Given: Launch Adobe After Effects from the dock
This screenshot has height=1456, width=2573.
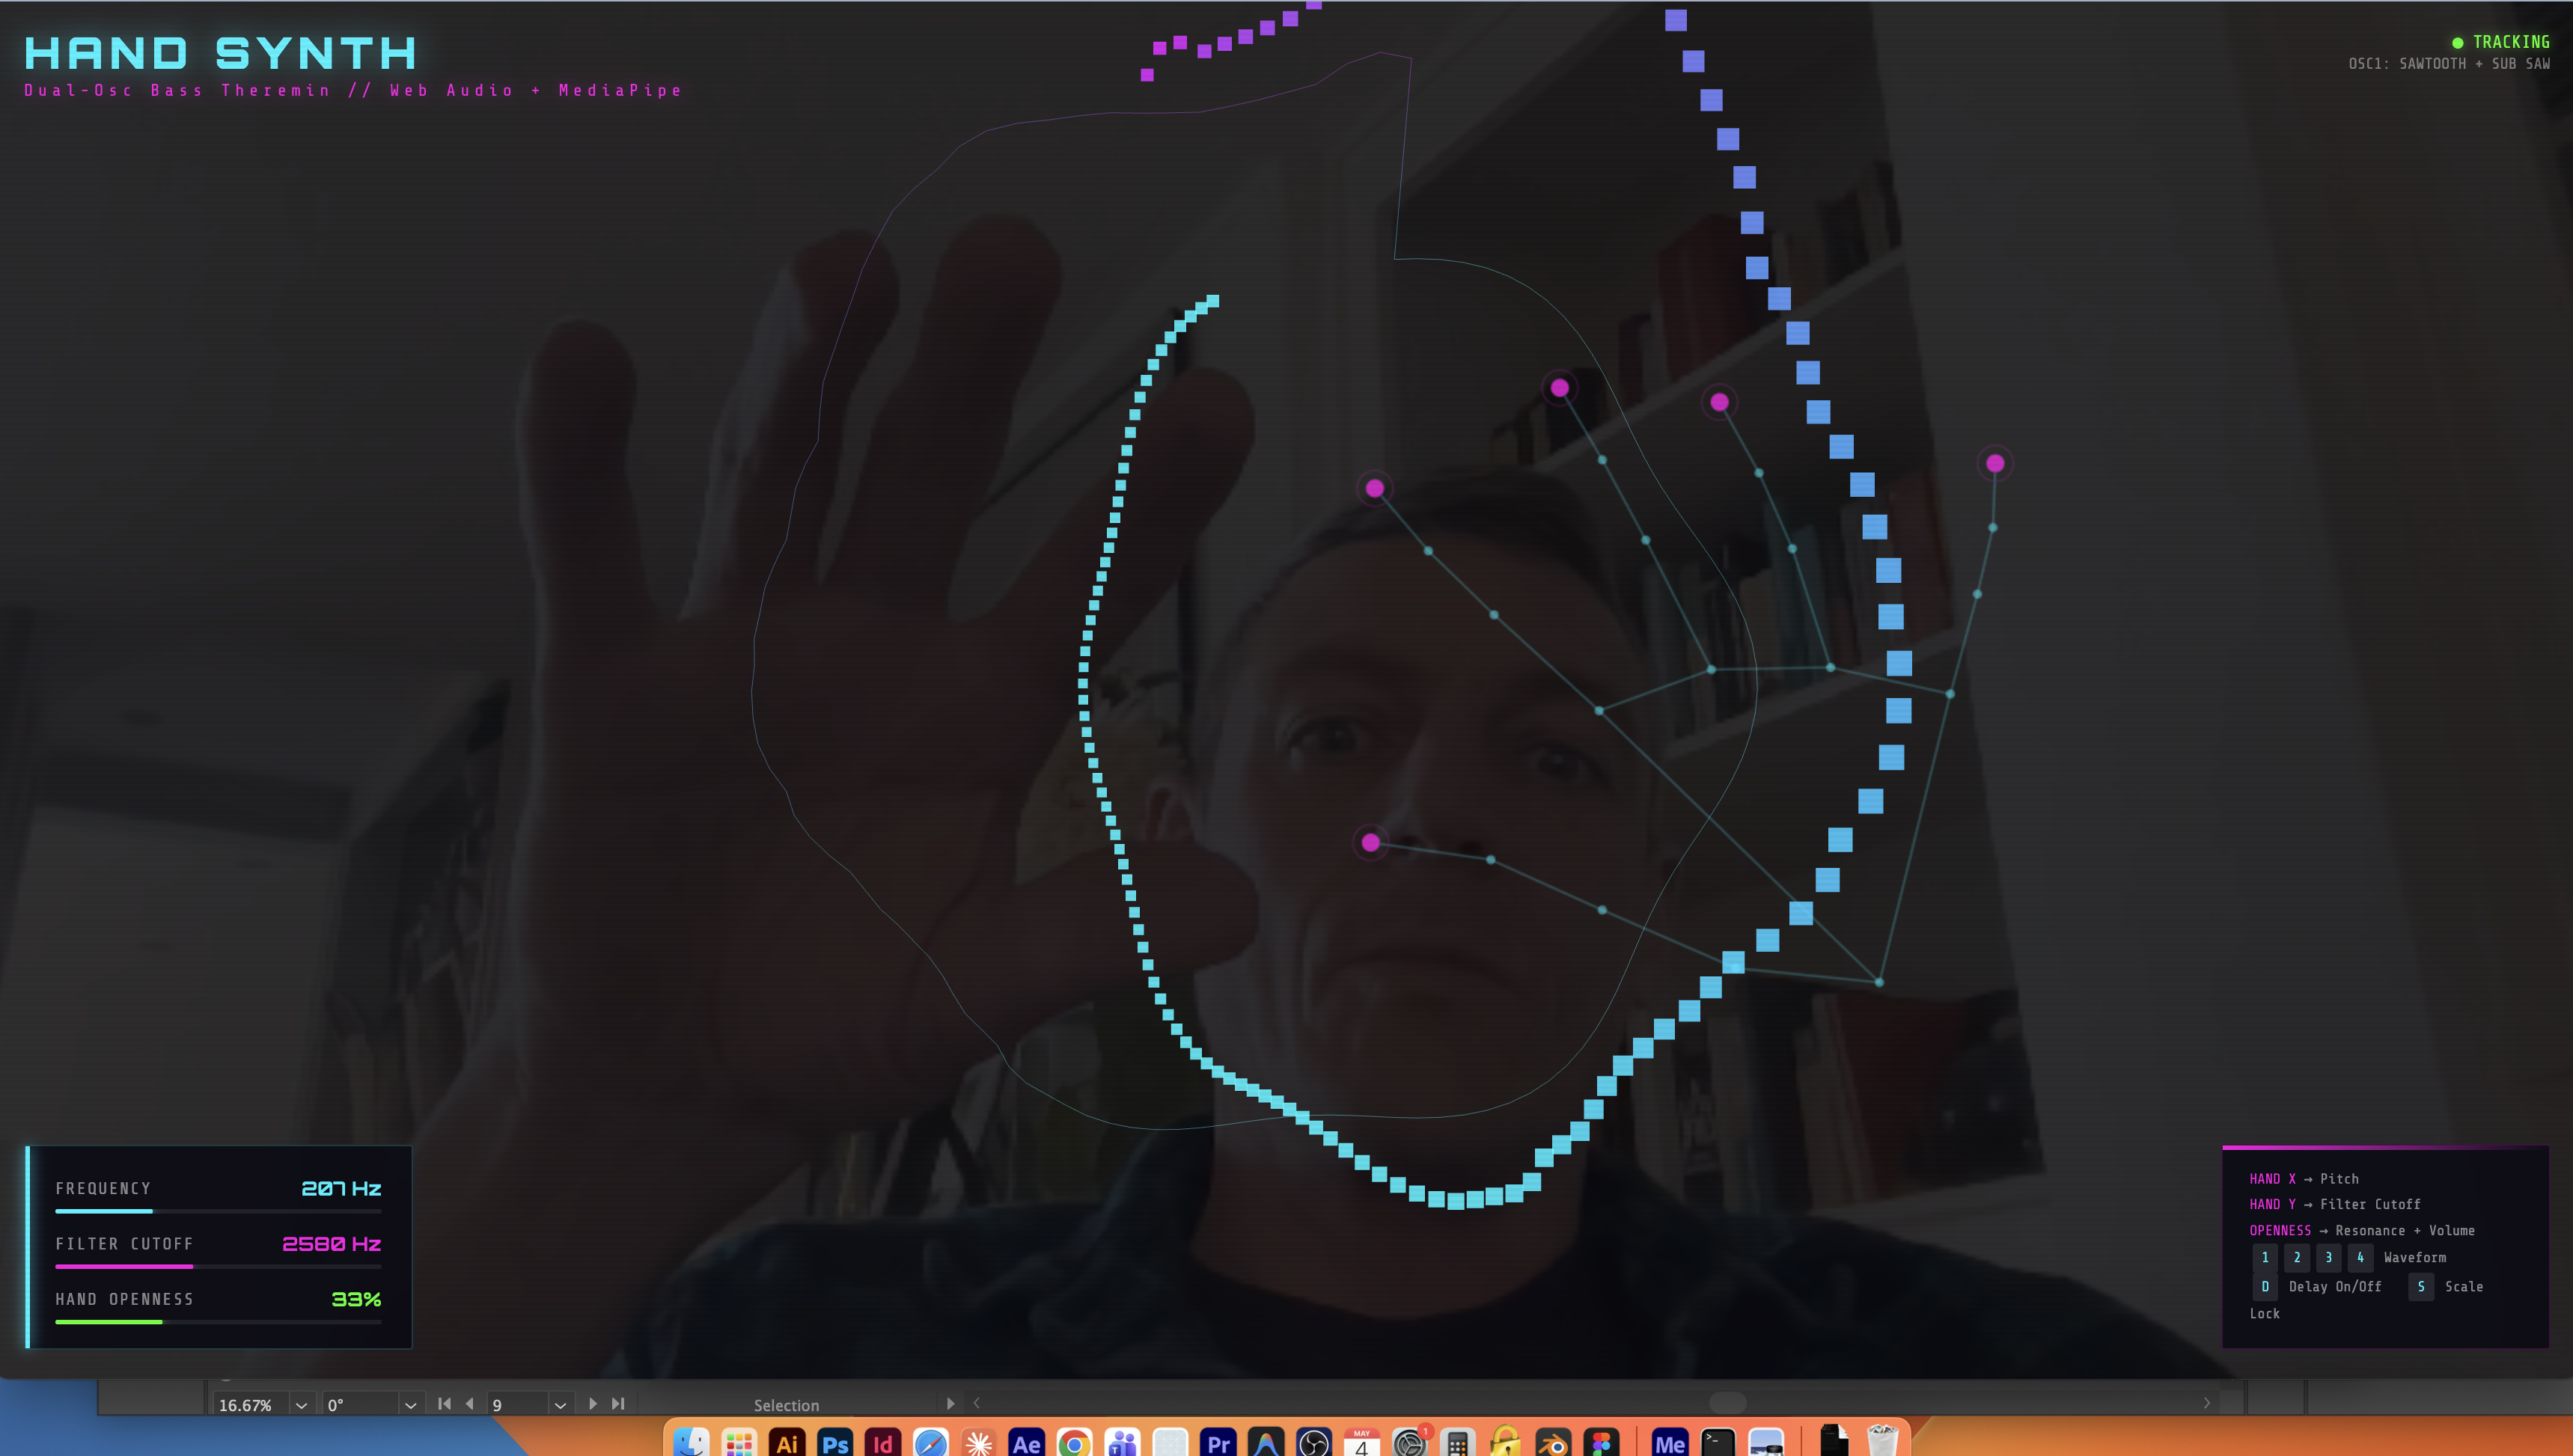Looking at the screenshot, I should click(x=1027, y=1442).
